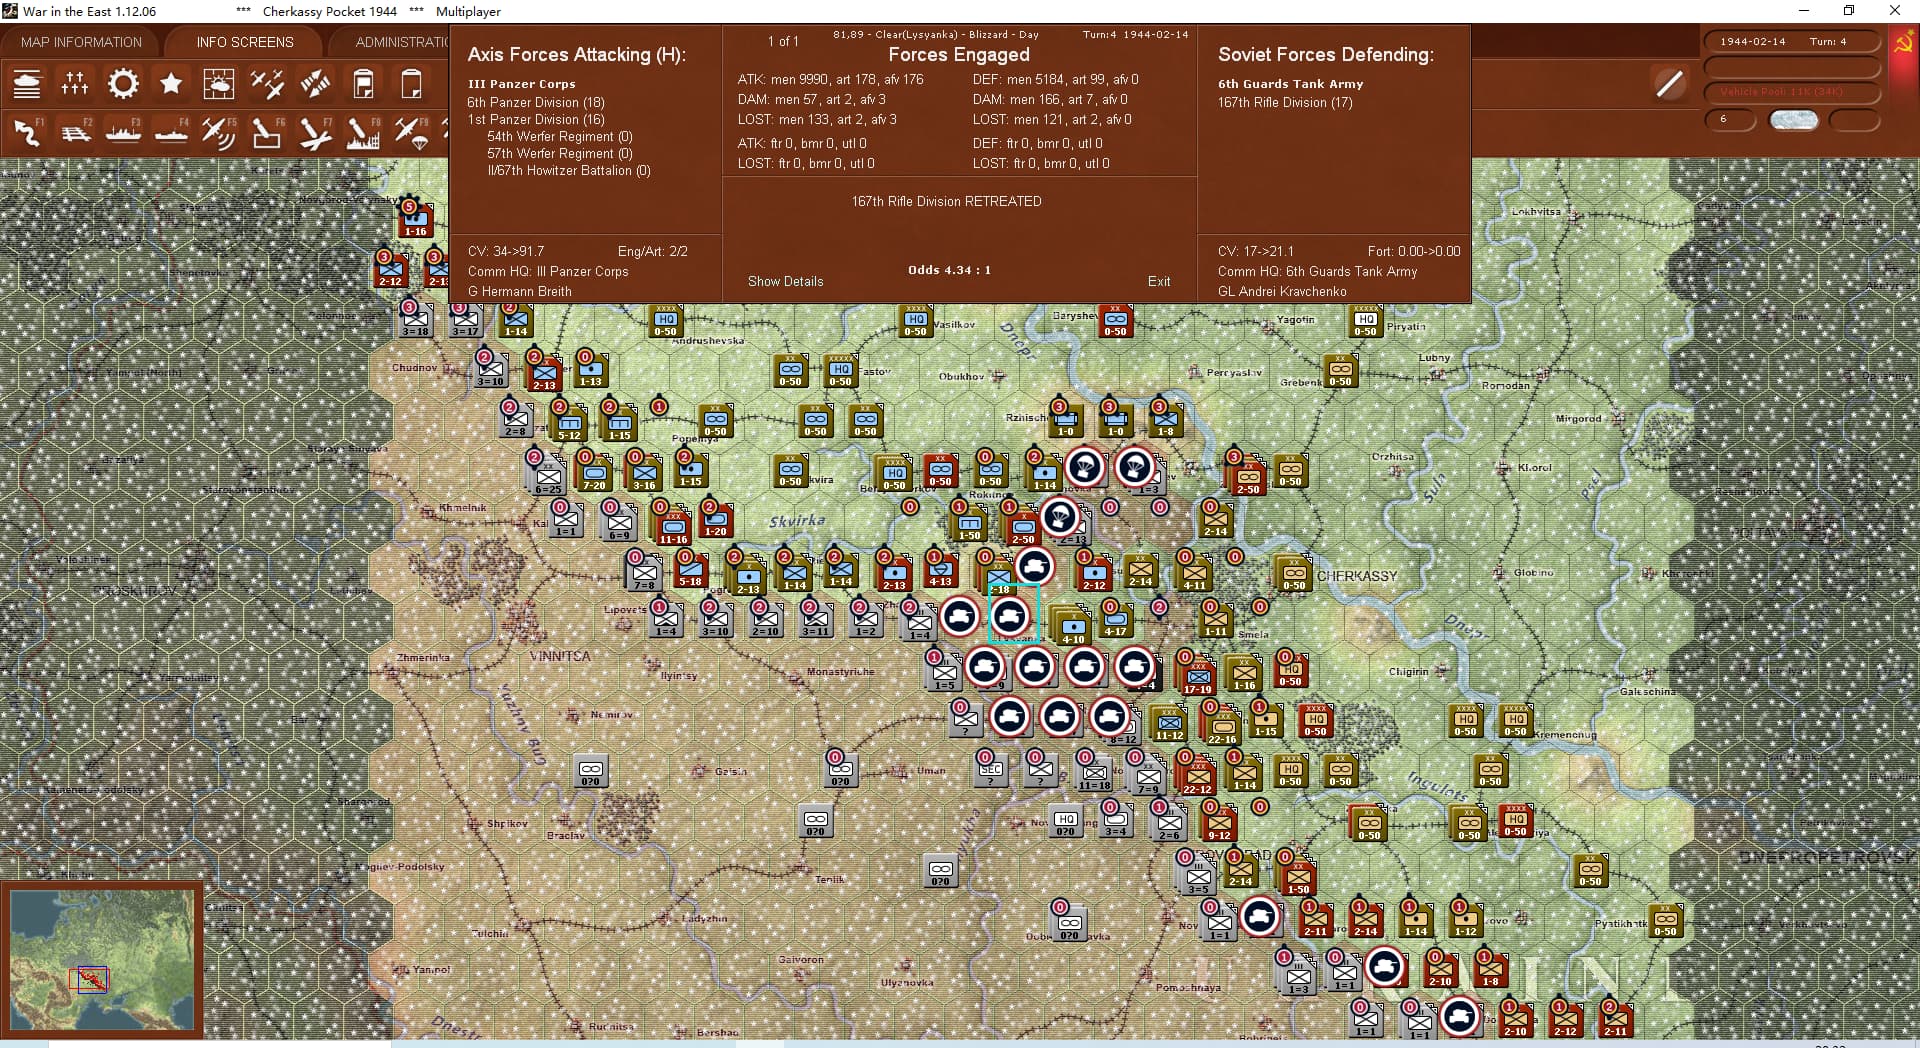Select the red 17-19 Soviet unit counter
This screenshot has height=1048, width=1920.
tap(1197, 677)
